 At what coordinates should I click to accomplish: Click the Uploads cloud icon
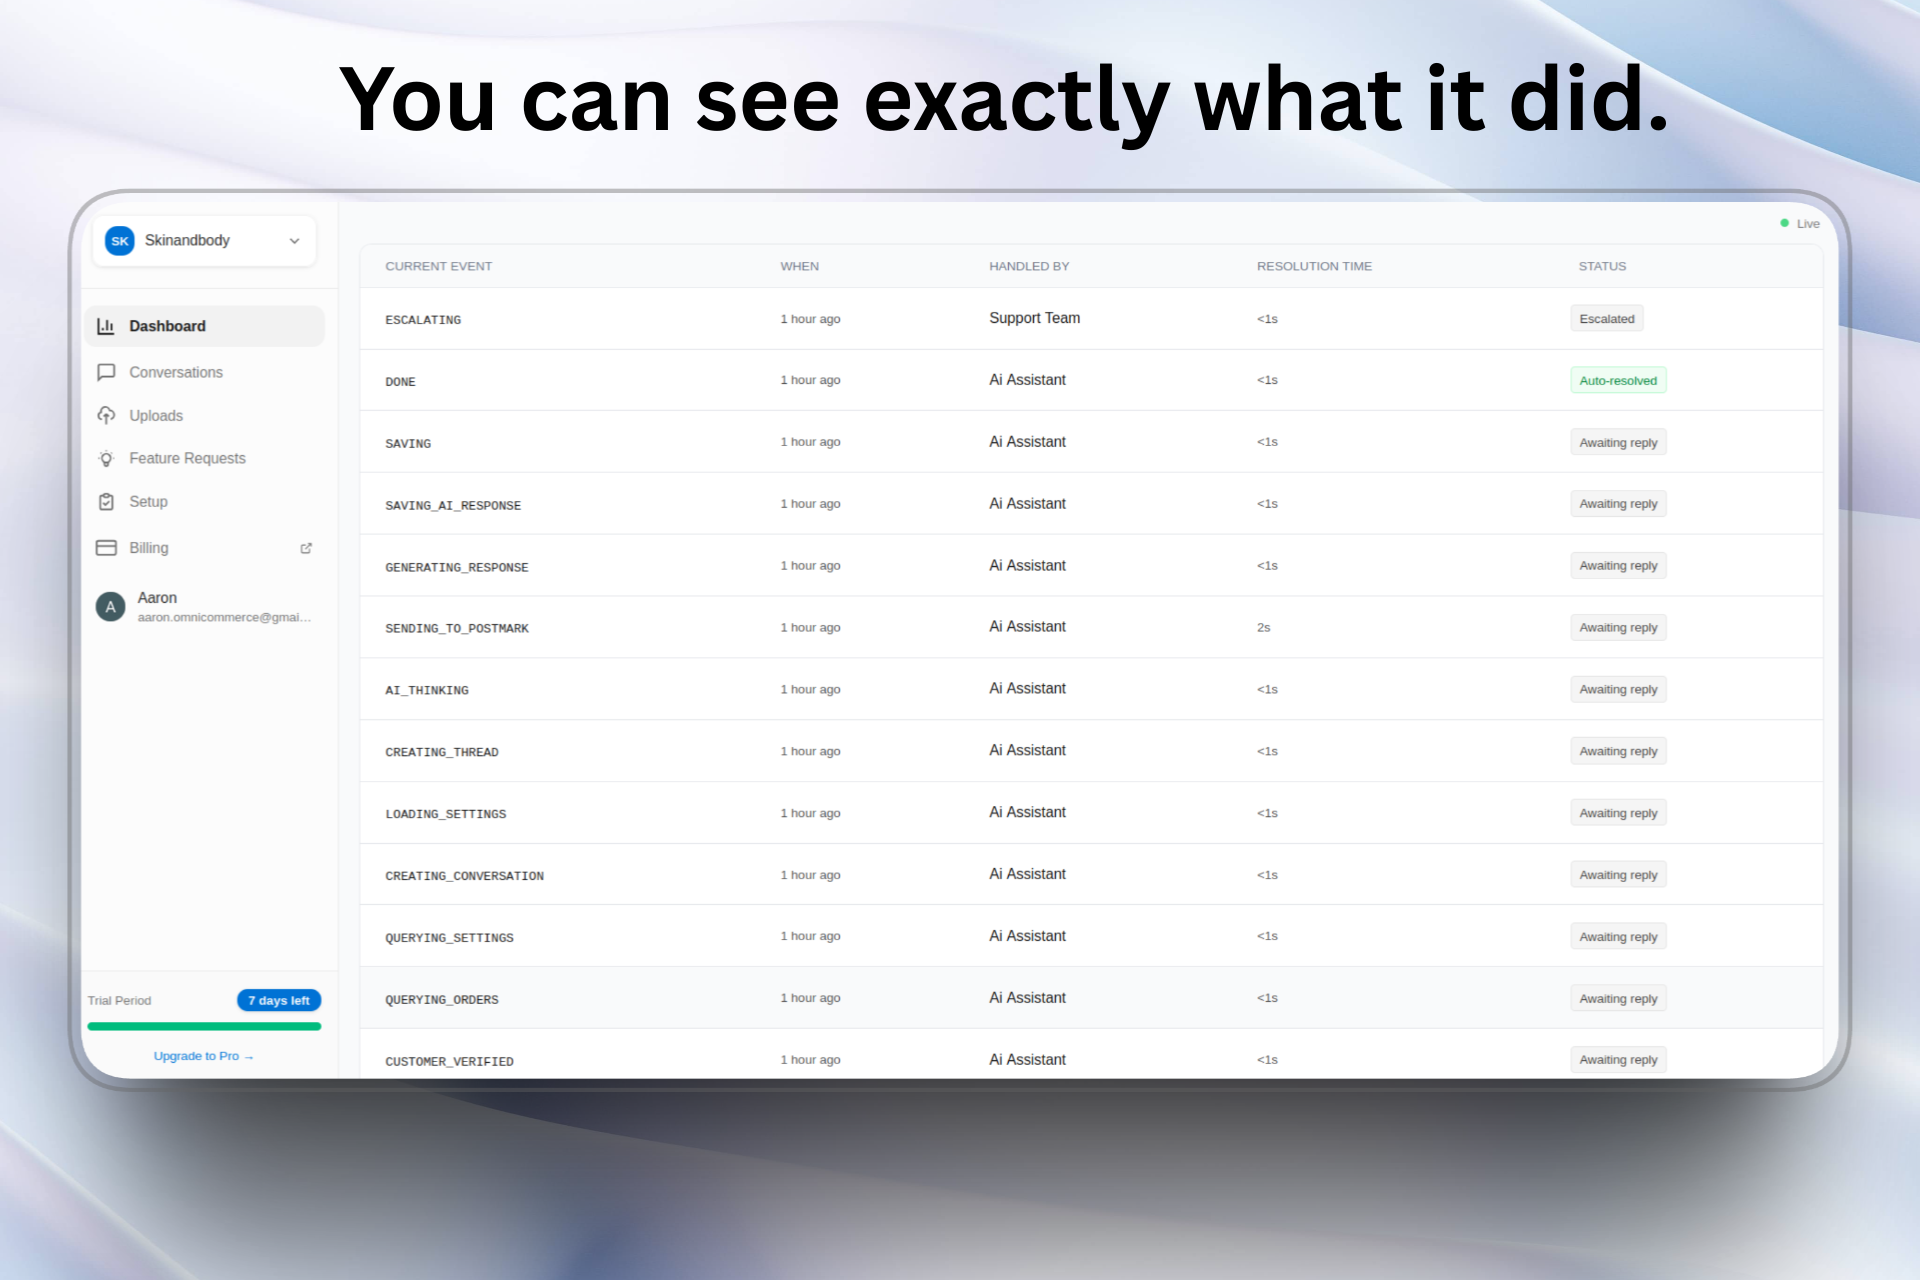[x=106, y=415]
